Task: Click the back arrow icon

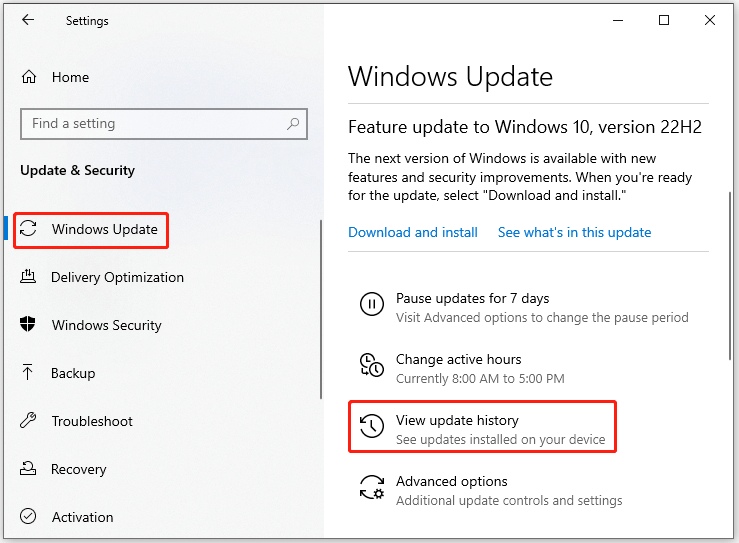Action: 28,20
